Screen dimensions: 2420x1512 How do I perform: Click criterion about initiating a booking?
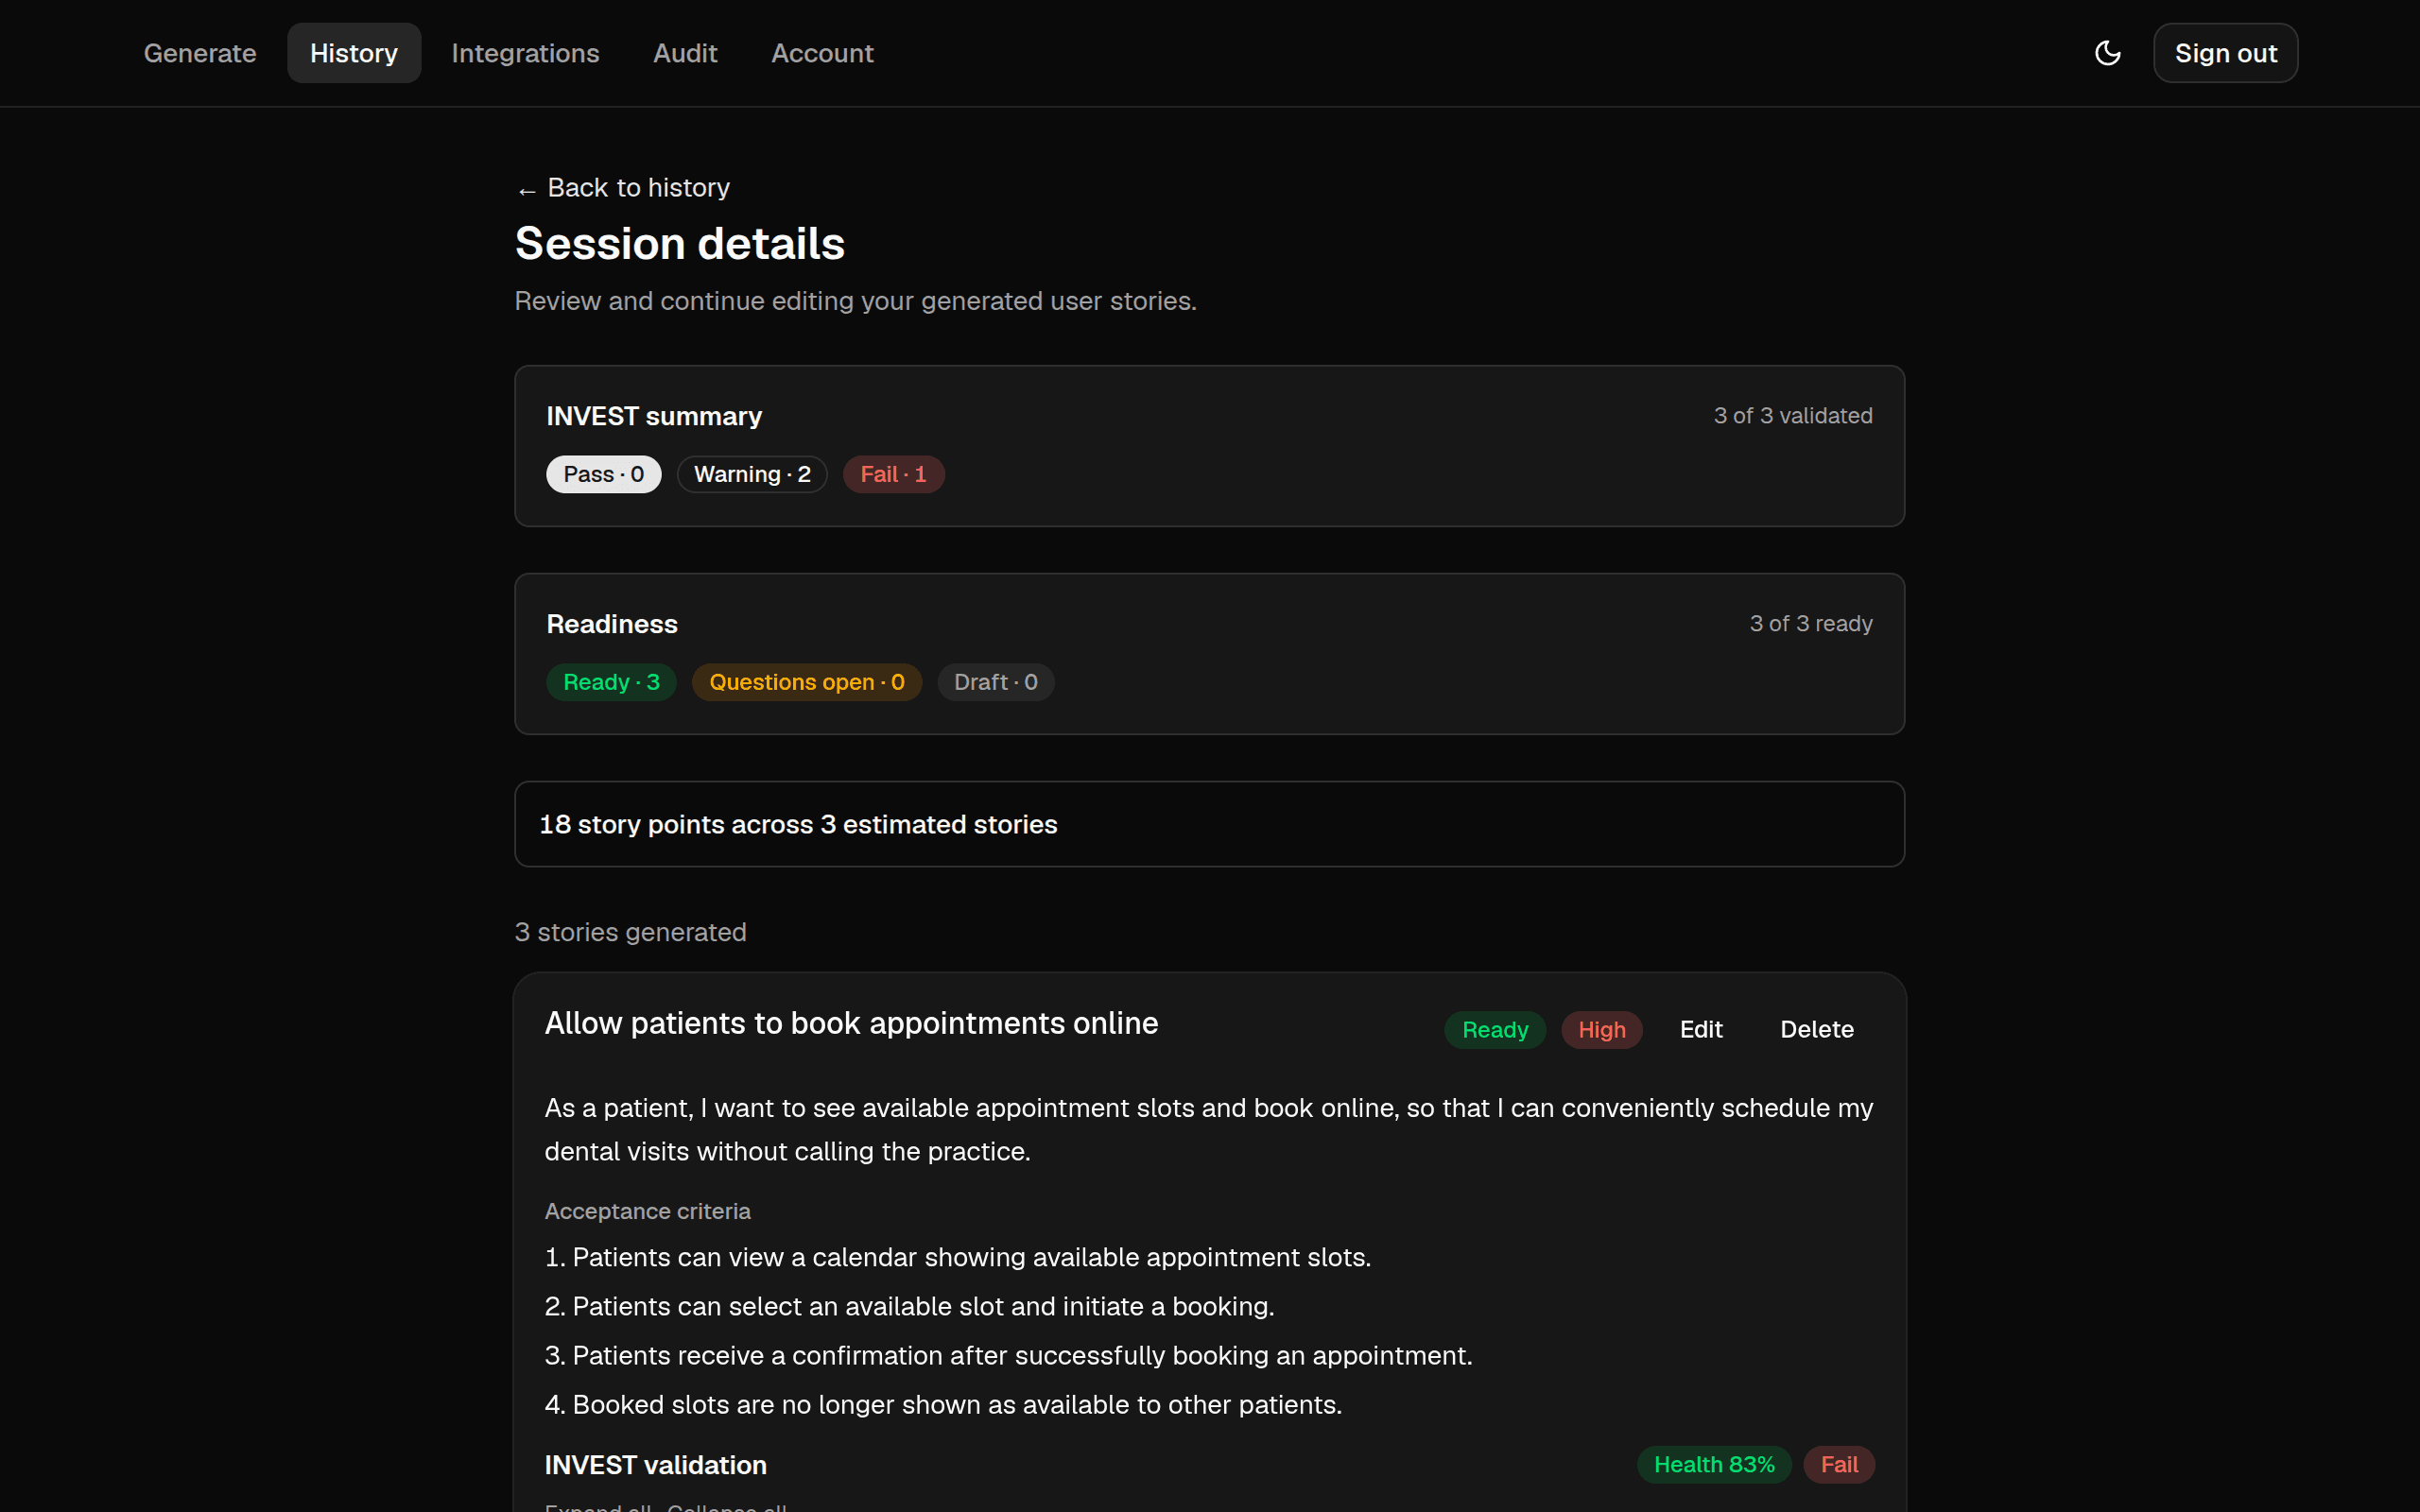click(909, 1306)
